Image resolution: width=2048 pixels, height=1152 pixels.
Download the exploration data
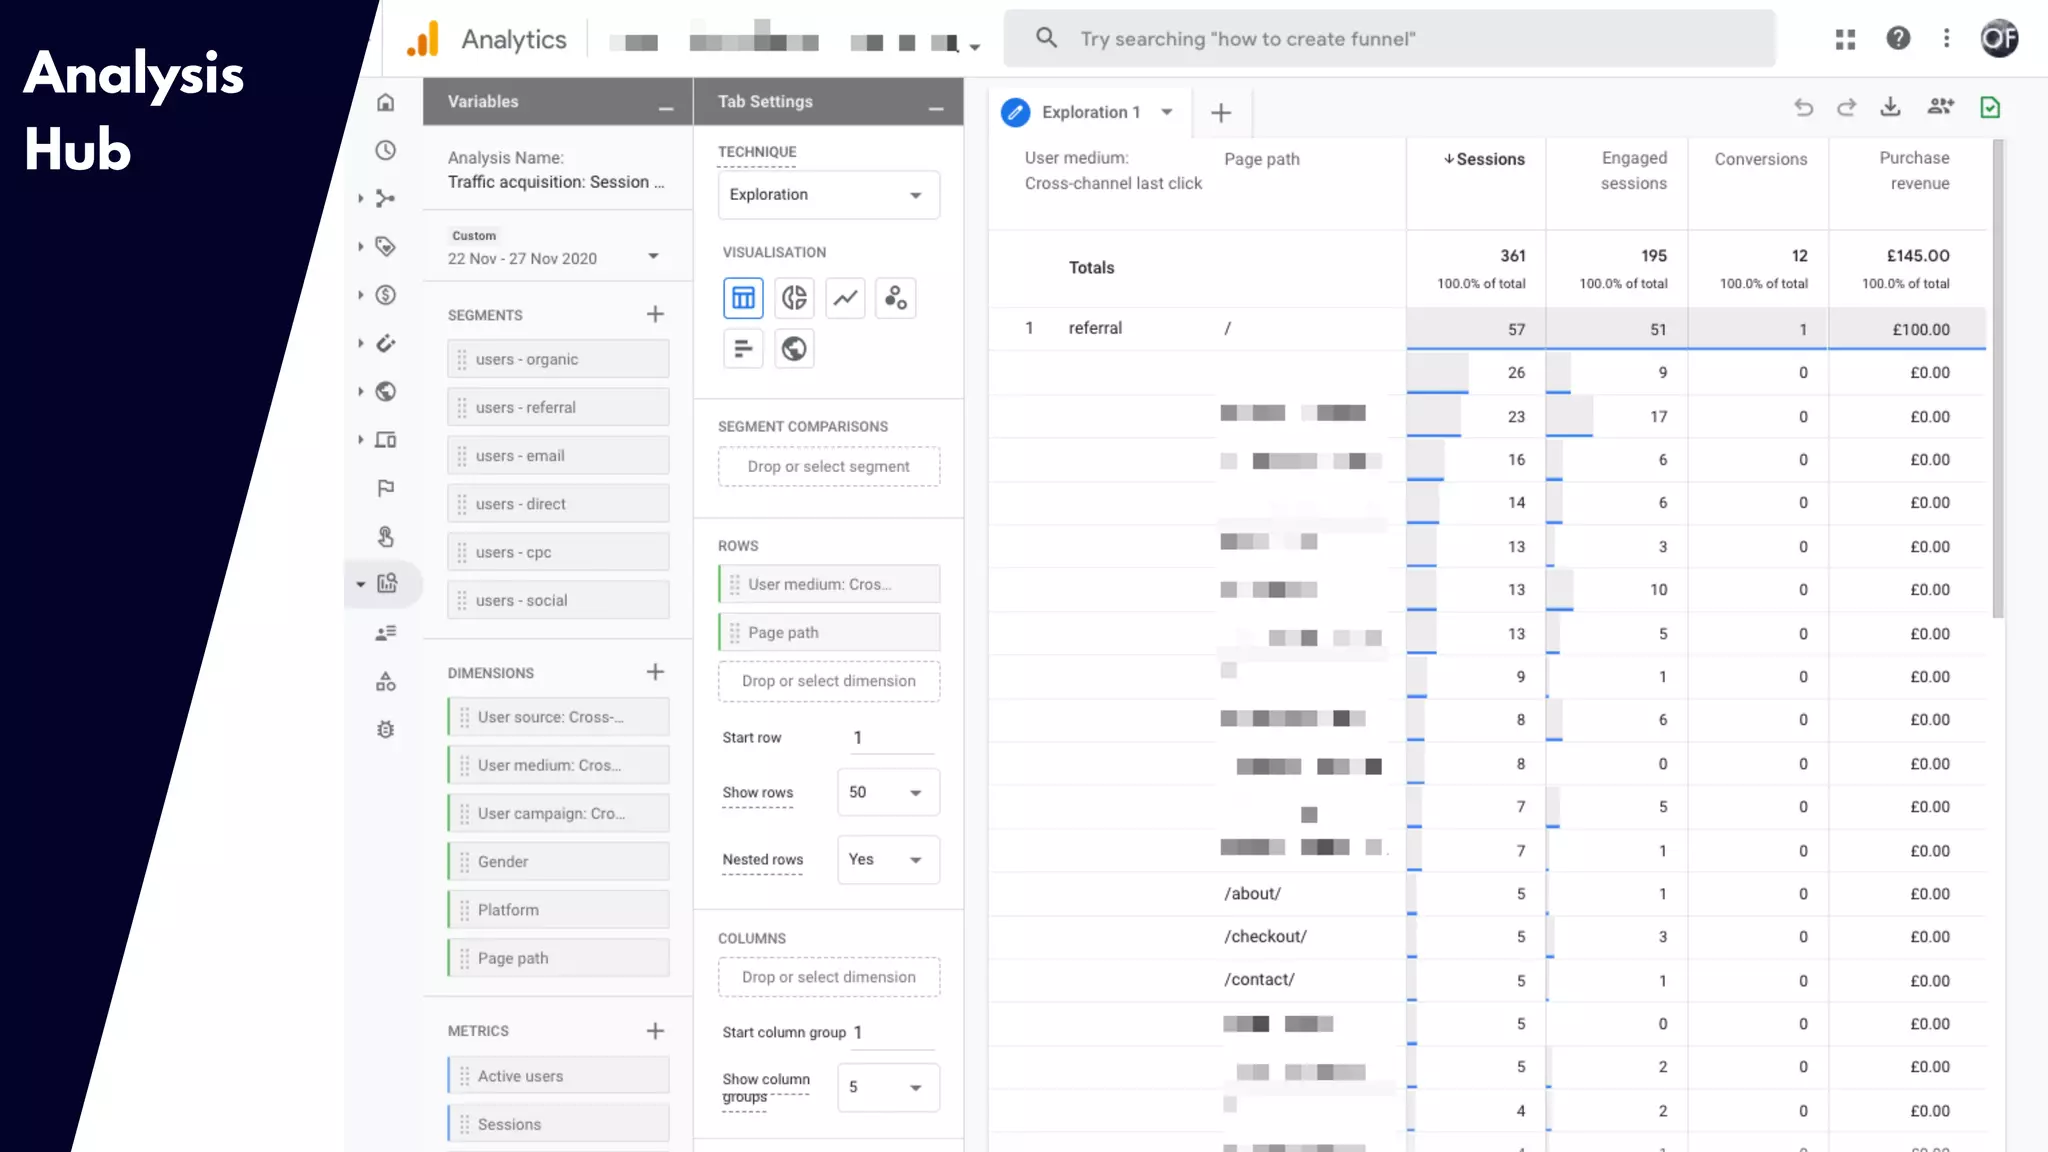click(1890, 107)
